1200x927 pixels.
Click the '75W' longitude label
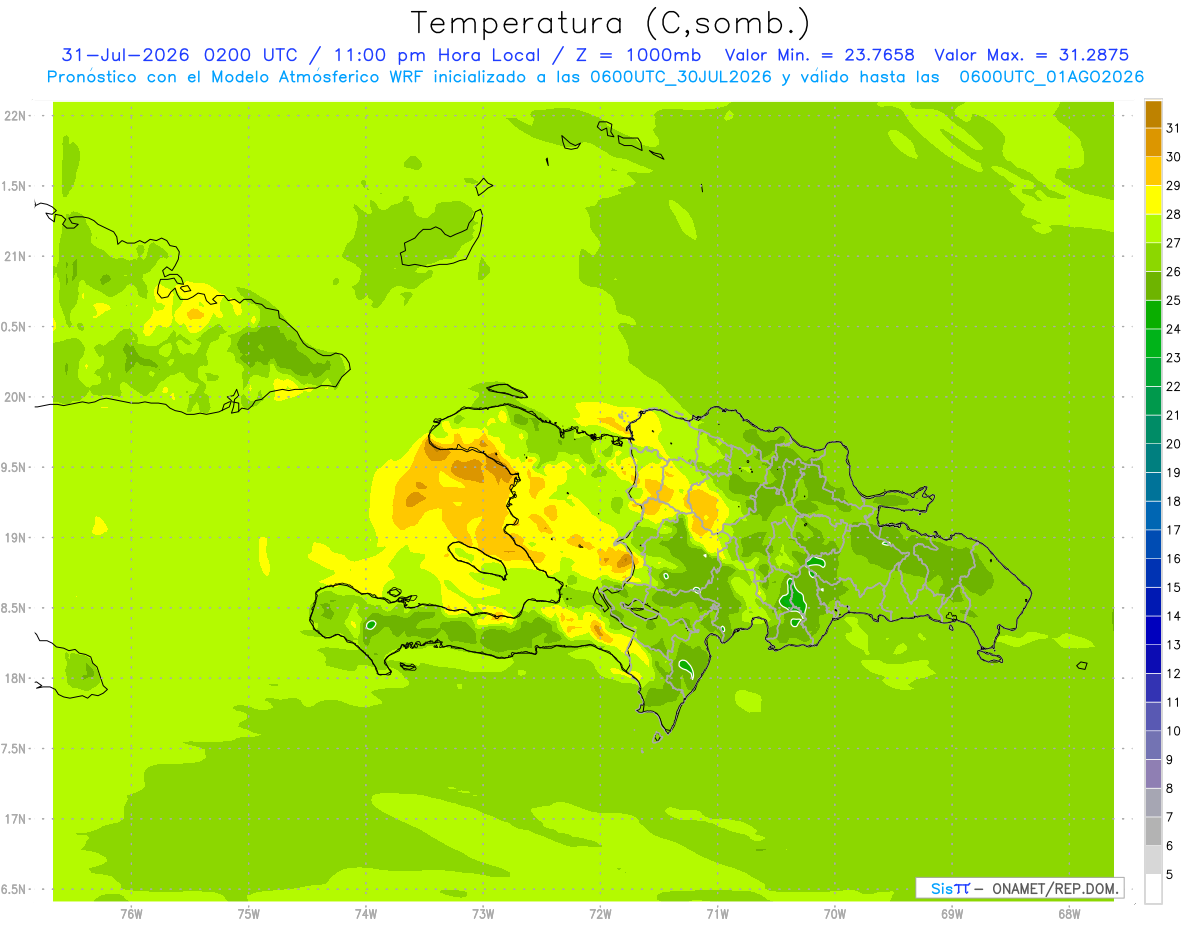click(249, 914)
